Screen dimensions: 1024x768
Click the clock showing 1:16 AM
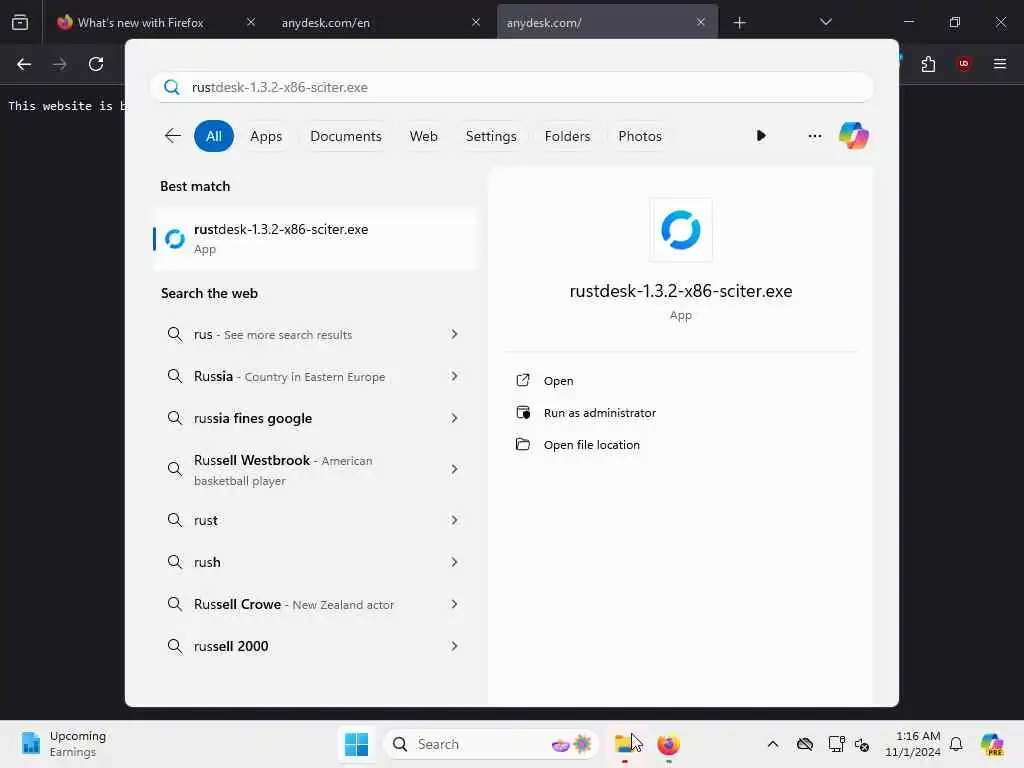(913, 744)
